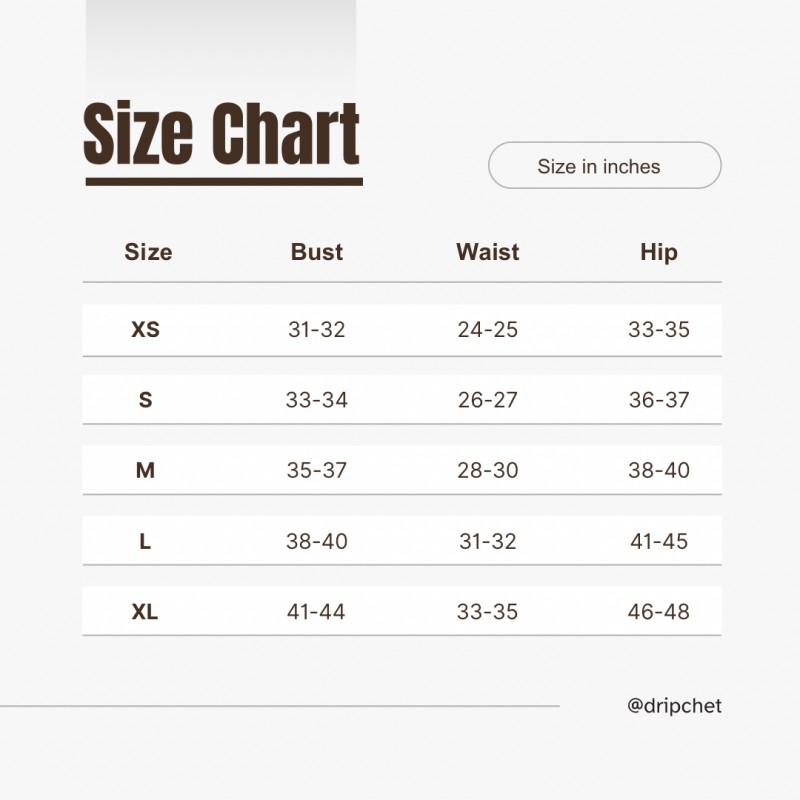This screenshot has width=800, height=800.
Task: Click the XS size row label
Action: pyautogui.click(x=146, y=329)
